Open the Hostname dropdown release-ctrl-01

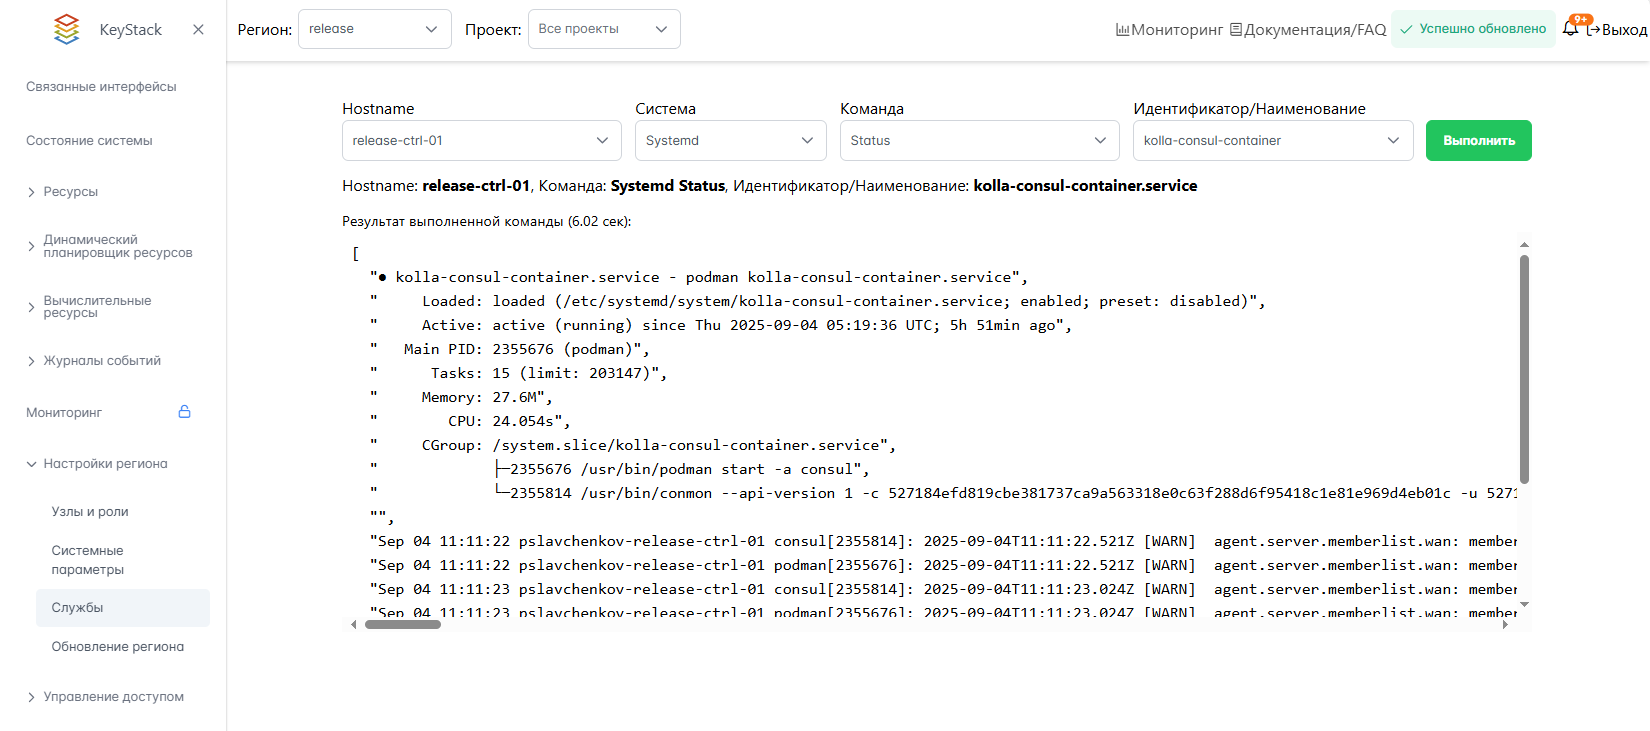click(x=481, y=141)
